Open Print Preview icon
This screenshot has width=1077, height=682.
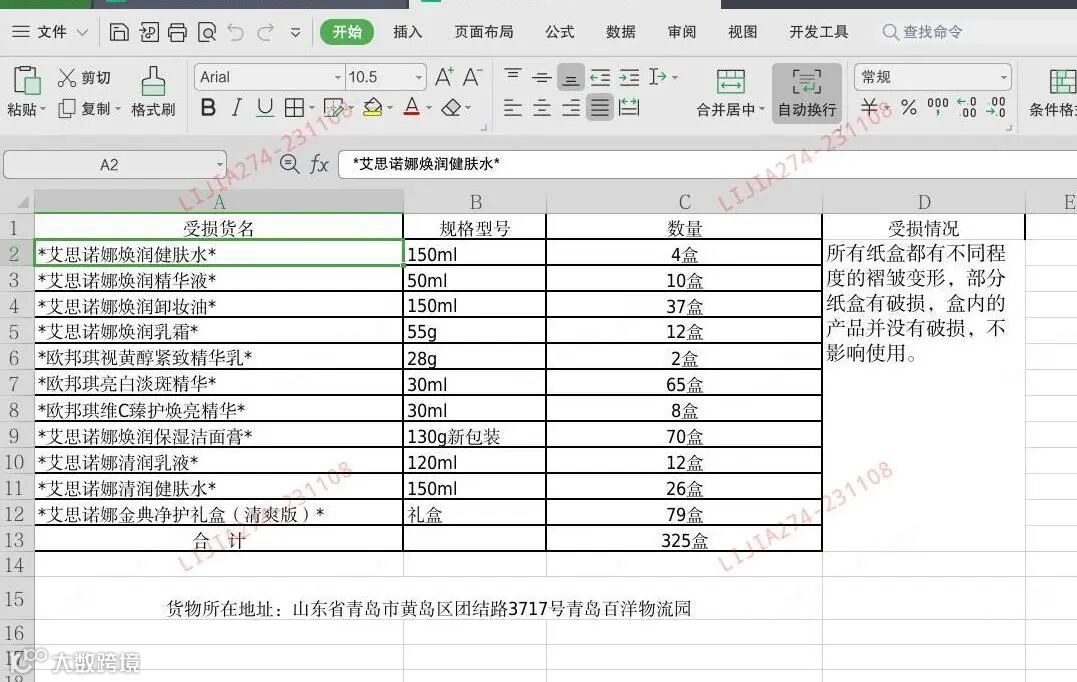pyautogui.click(x=207, y=32)
